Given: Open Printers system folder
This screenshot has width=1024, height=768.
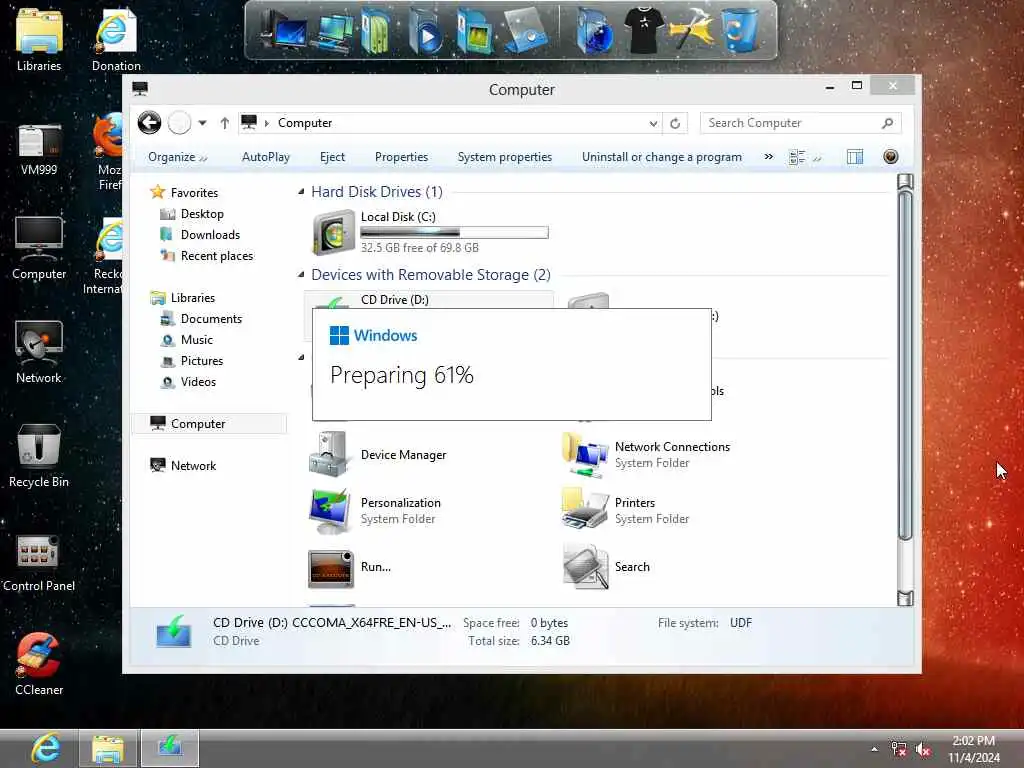Looking at the screenshot, I should click(626, 511).
